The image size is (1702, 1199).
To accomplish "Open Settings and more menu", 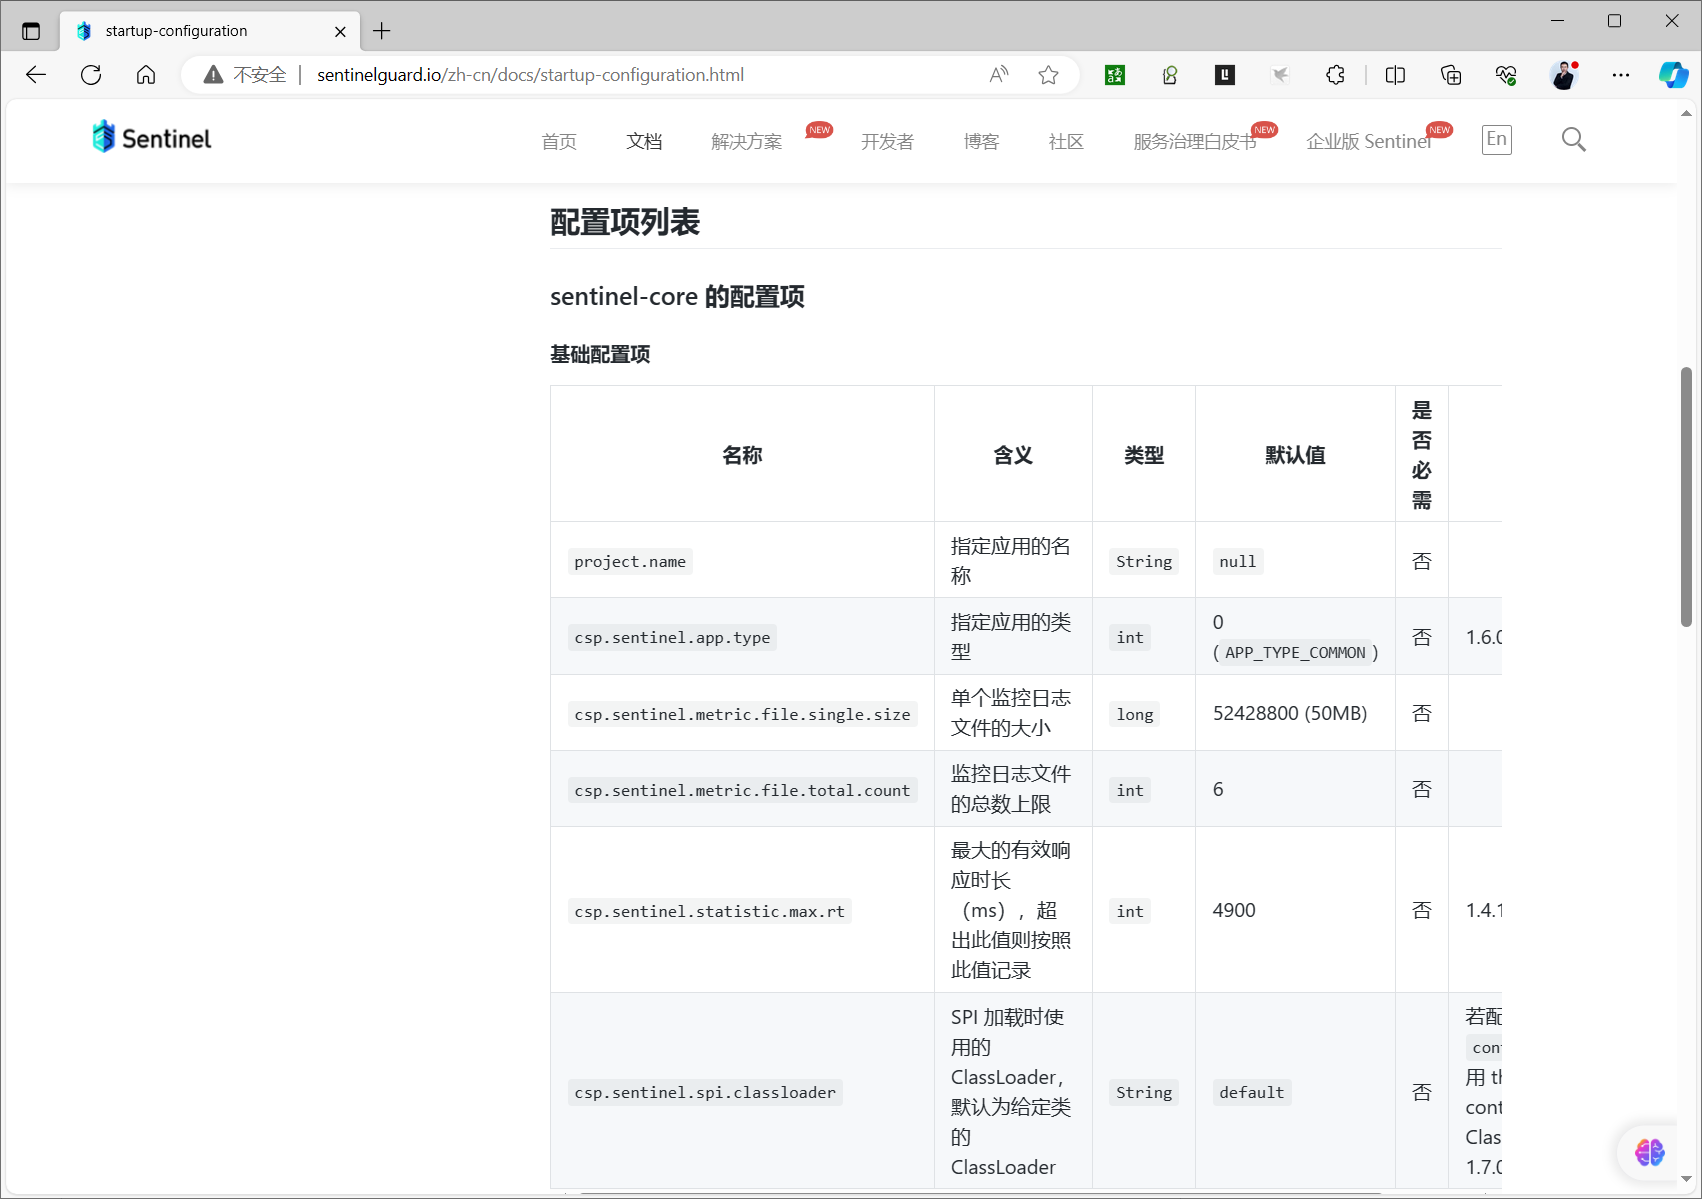I will pos(1621,75).
